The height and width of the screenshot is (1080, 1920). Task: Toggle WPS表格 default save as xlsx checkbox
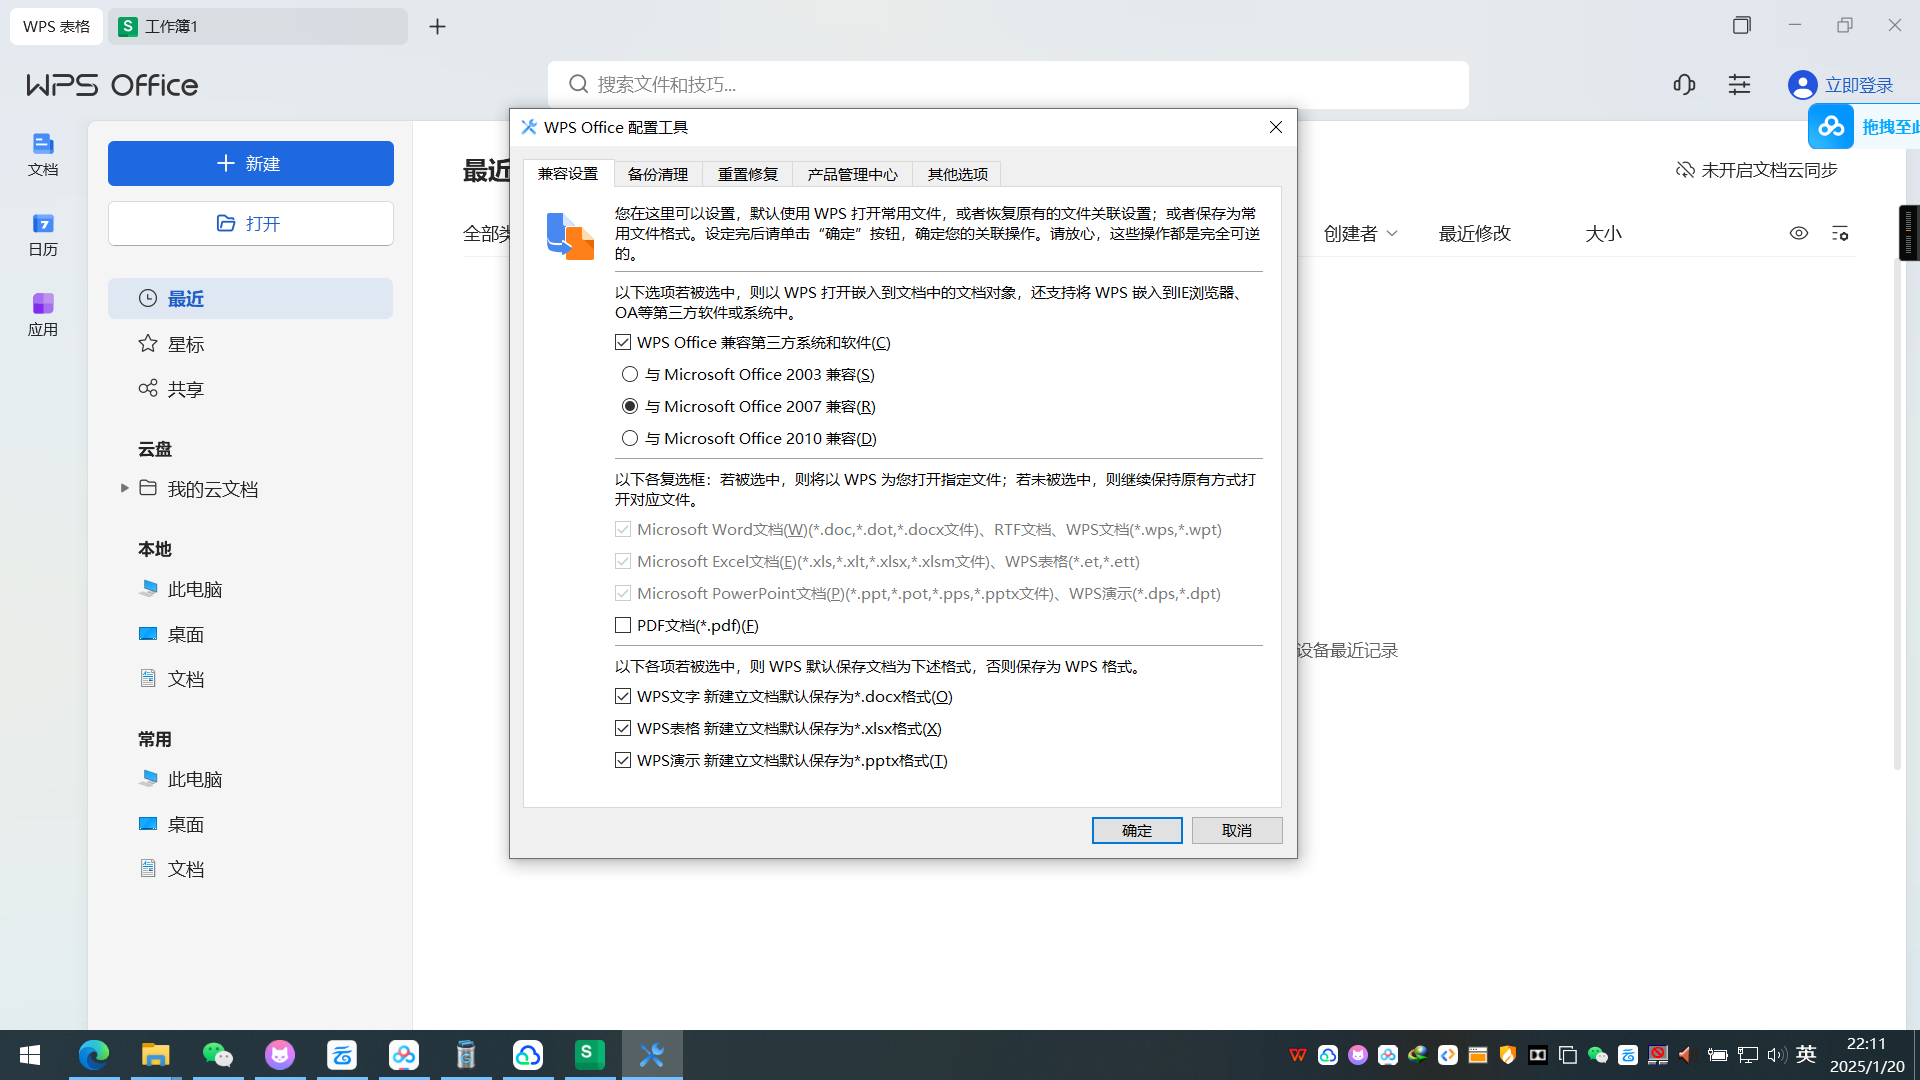pos(623,728)
